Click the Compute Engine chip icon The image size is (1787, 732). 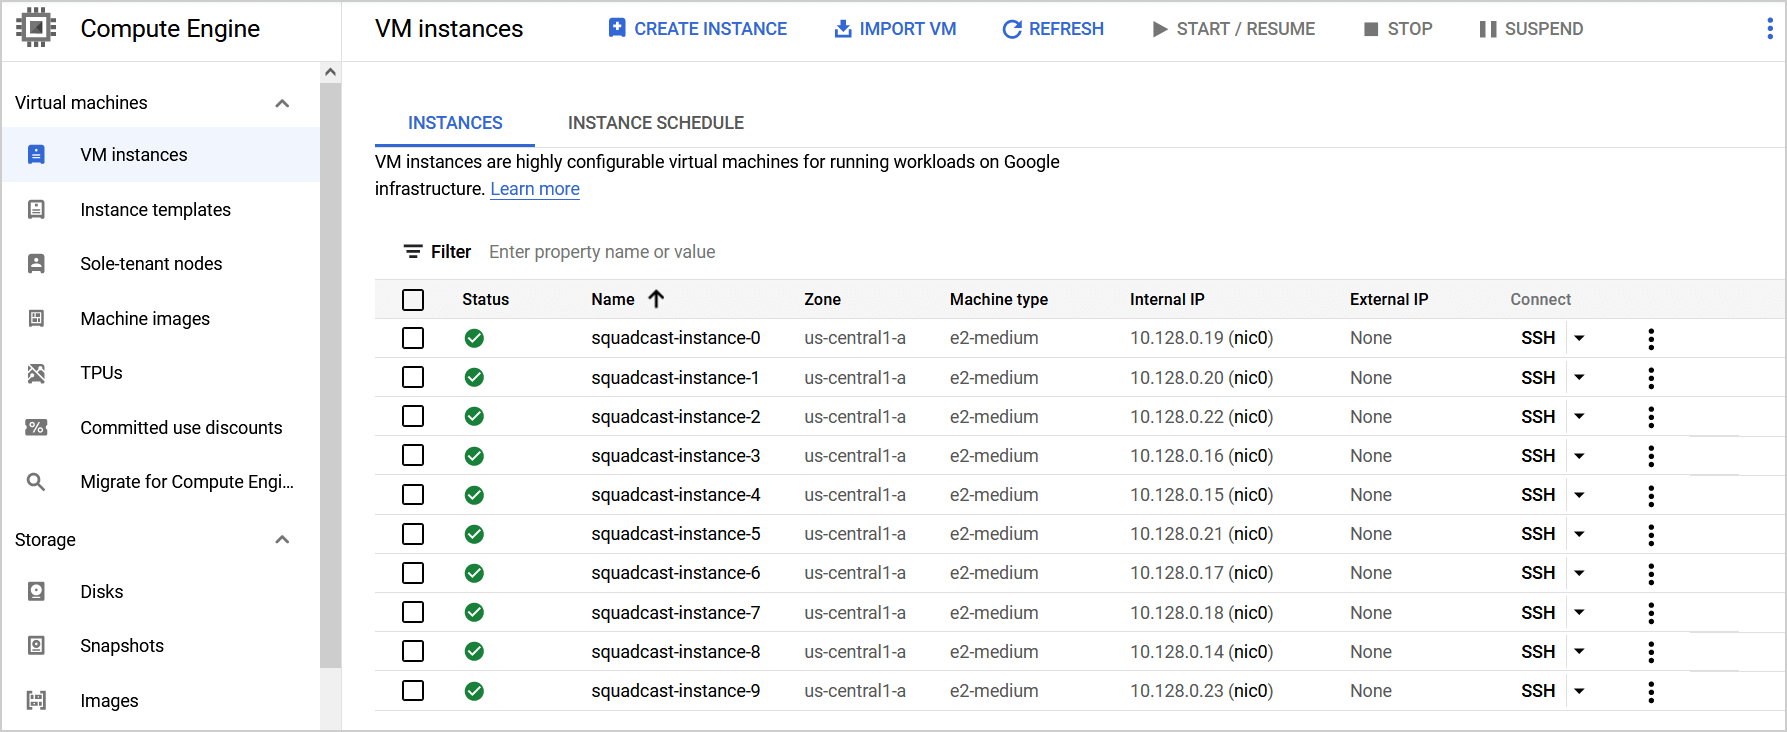[x=36, y=28]
